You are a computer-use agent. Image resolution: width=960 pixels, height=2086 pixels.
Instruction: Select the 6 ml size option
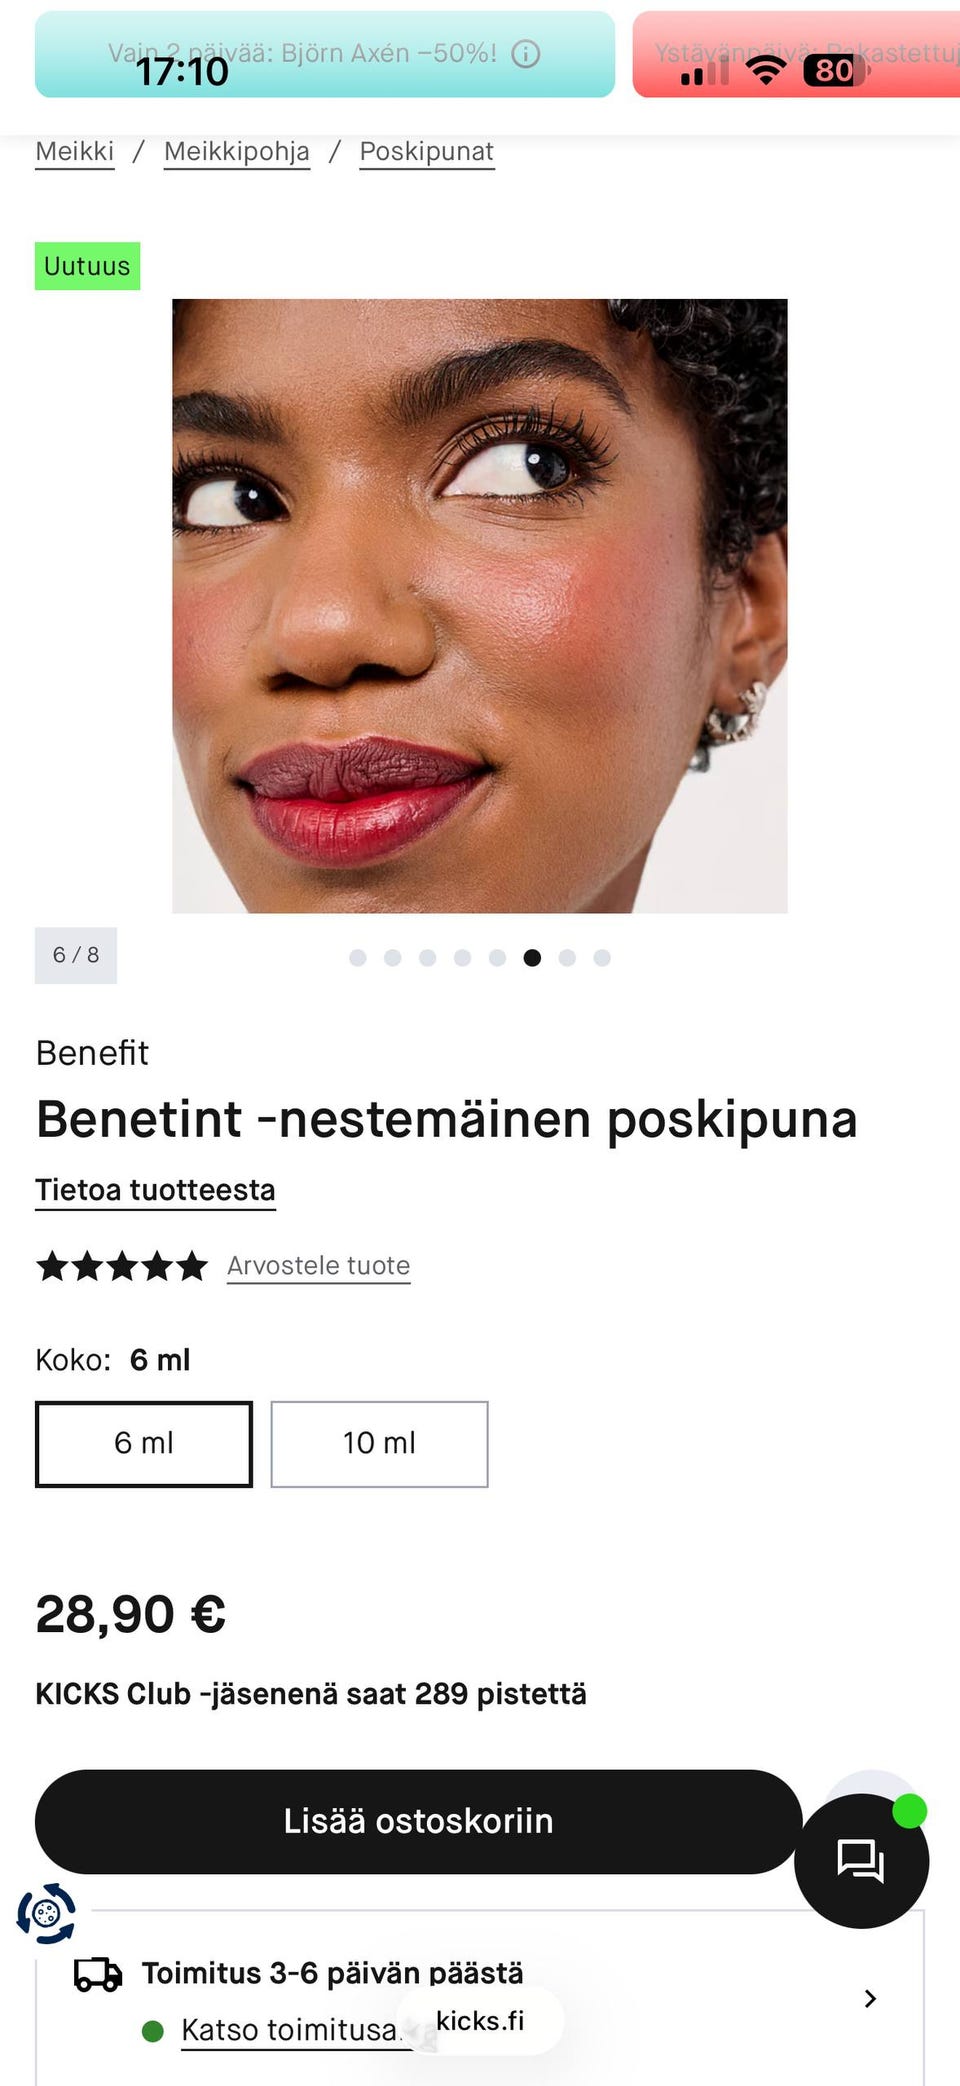tap(144, 1444)
